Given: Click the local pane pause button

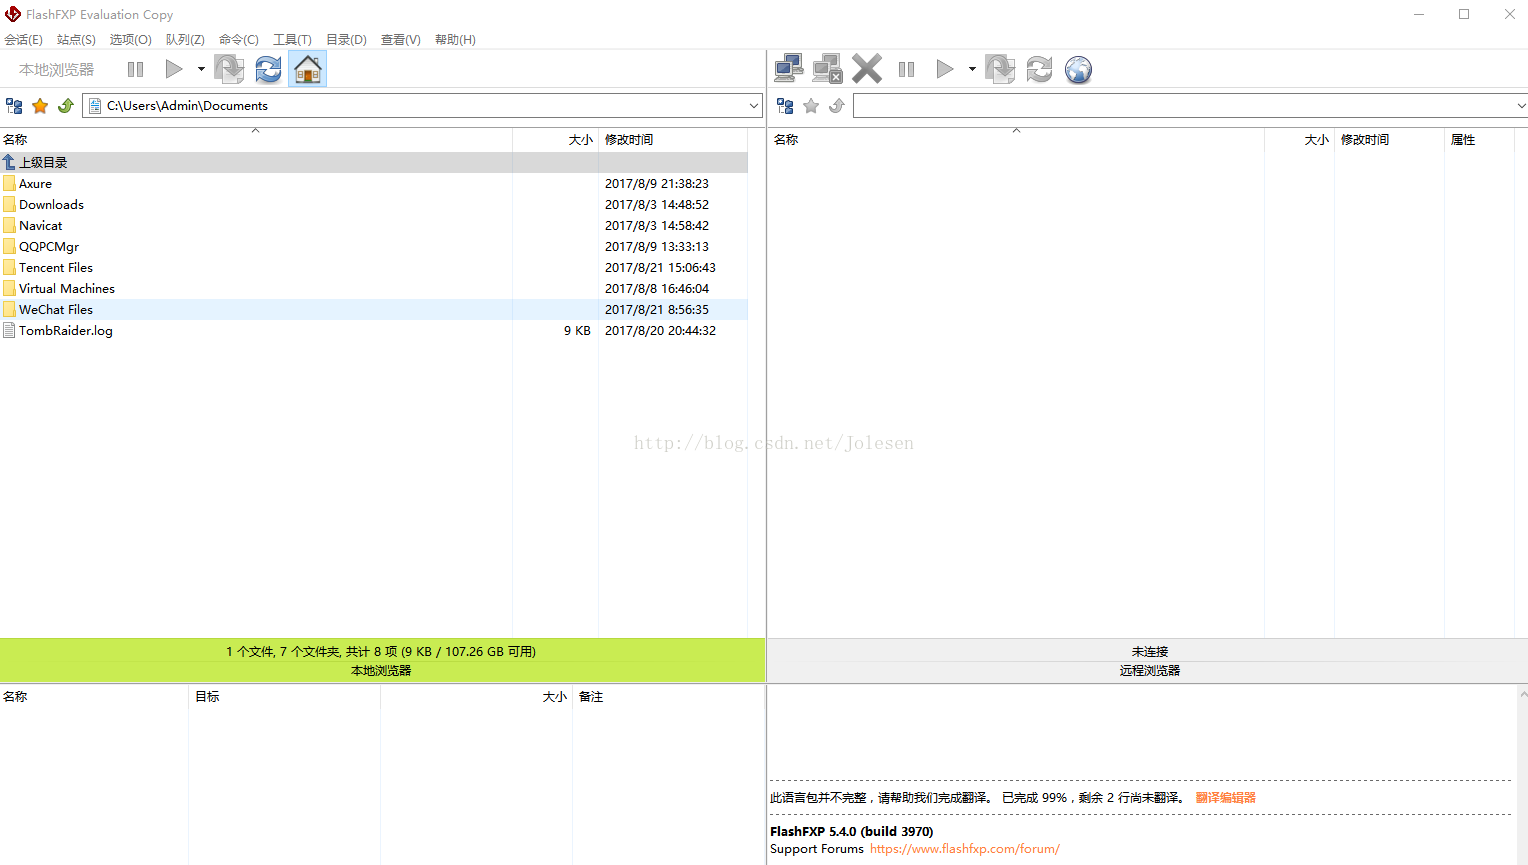Looking at the screenshot, I should [x=136, y=69].
